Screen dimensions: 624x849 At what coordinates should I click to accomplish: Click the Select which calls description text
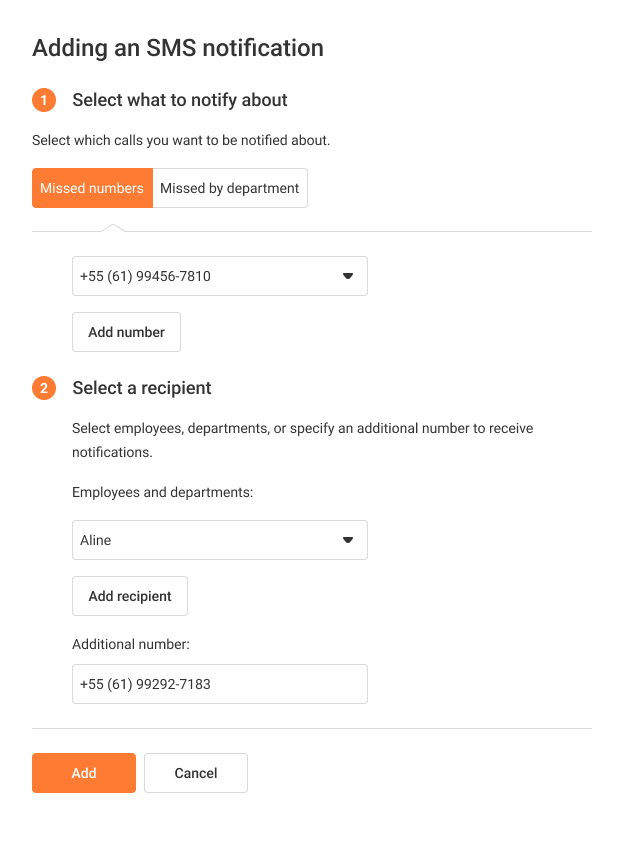181,140
